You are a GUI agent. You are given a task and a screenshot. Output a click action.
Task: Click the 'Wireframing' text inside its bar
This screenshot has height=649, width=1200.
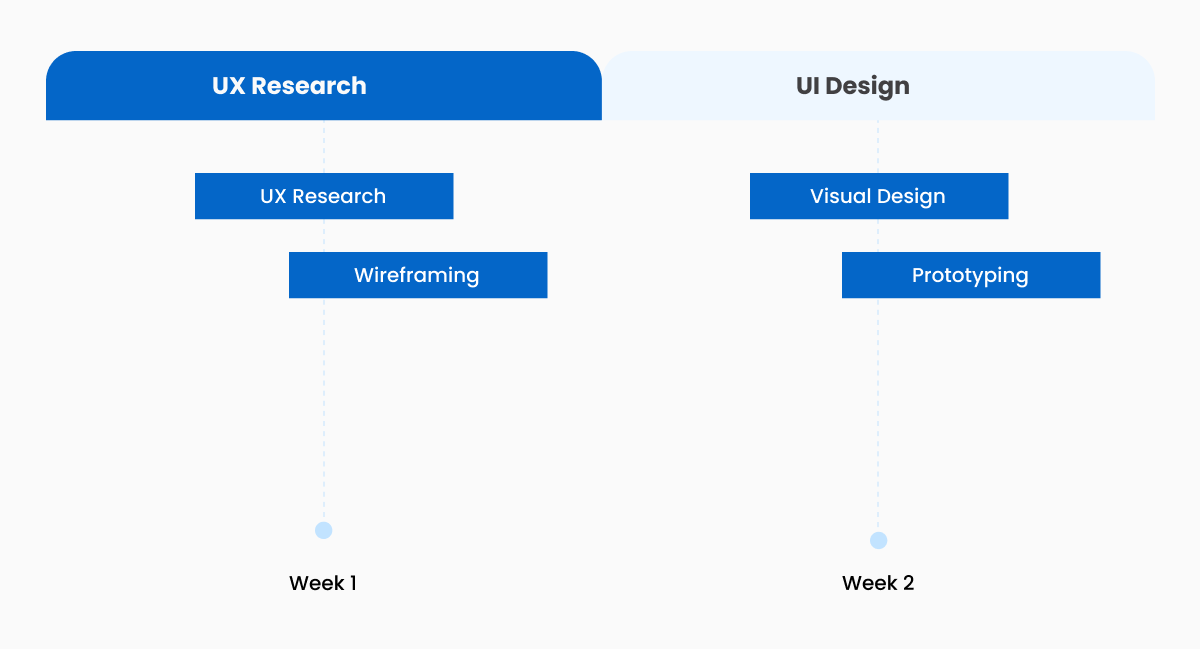point(416,275)
